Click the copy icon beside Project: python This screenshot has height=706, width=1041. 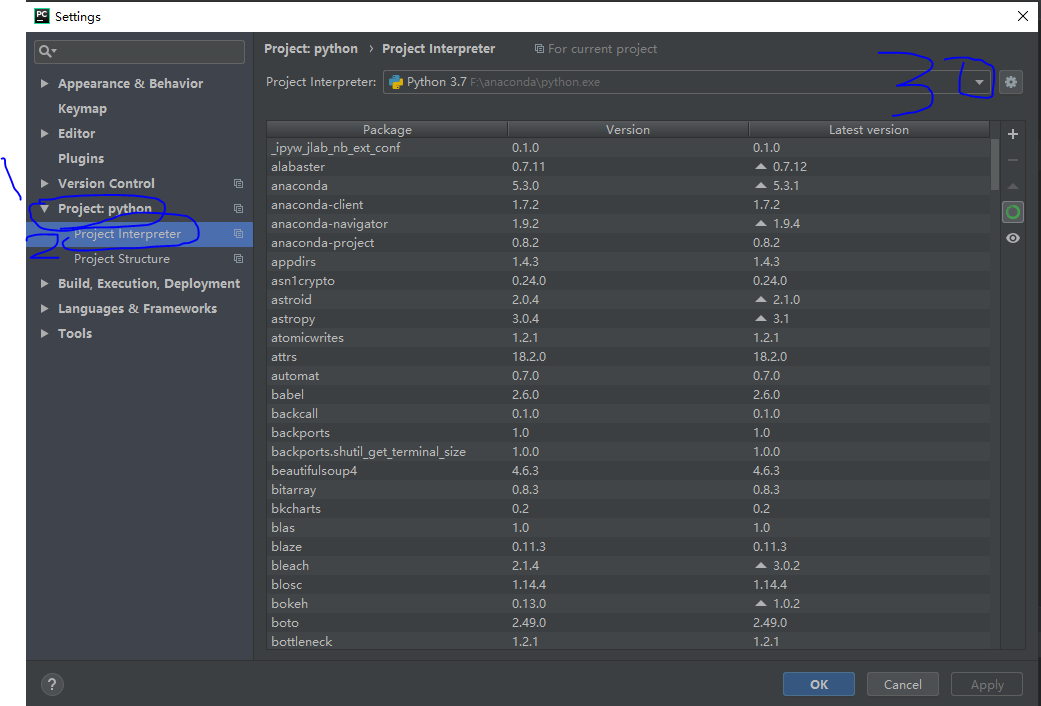238,209
